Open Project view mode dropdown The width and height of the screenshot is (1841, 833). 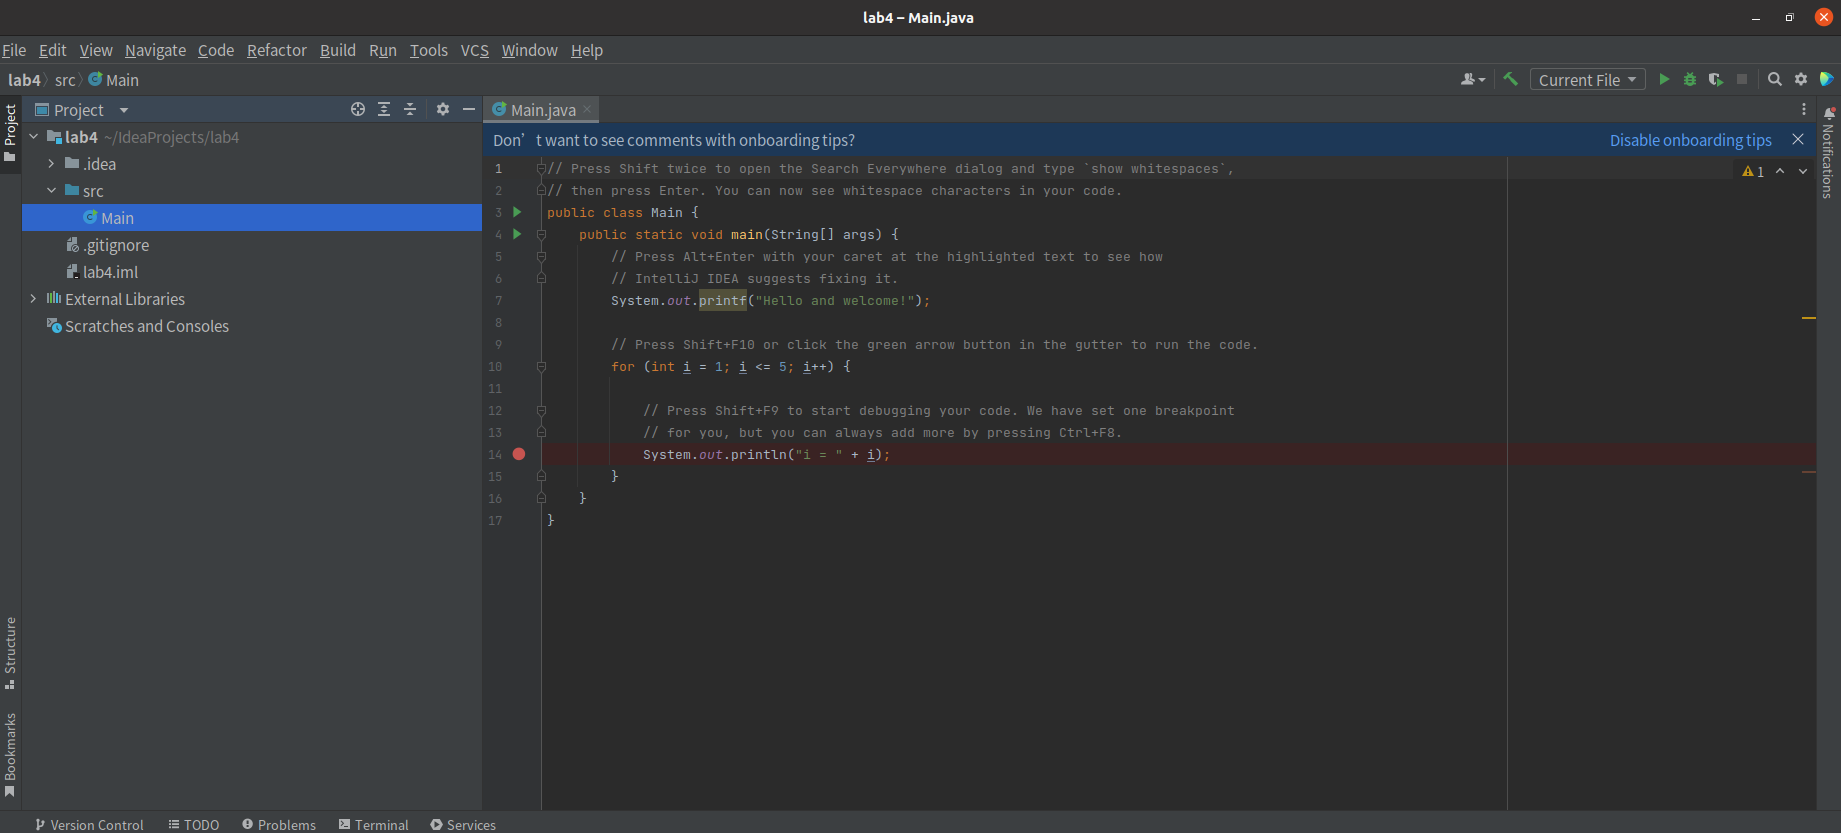pyautogui.click(x=124, y=109)
